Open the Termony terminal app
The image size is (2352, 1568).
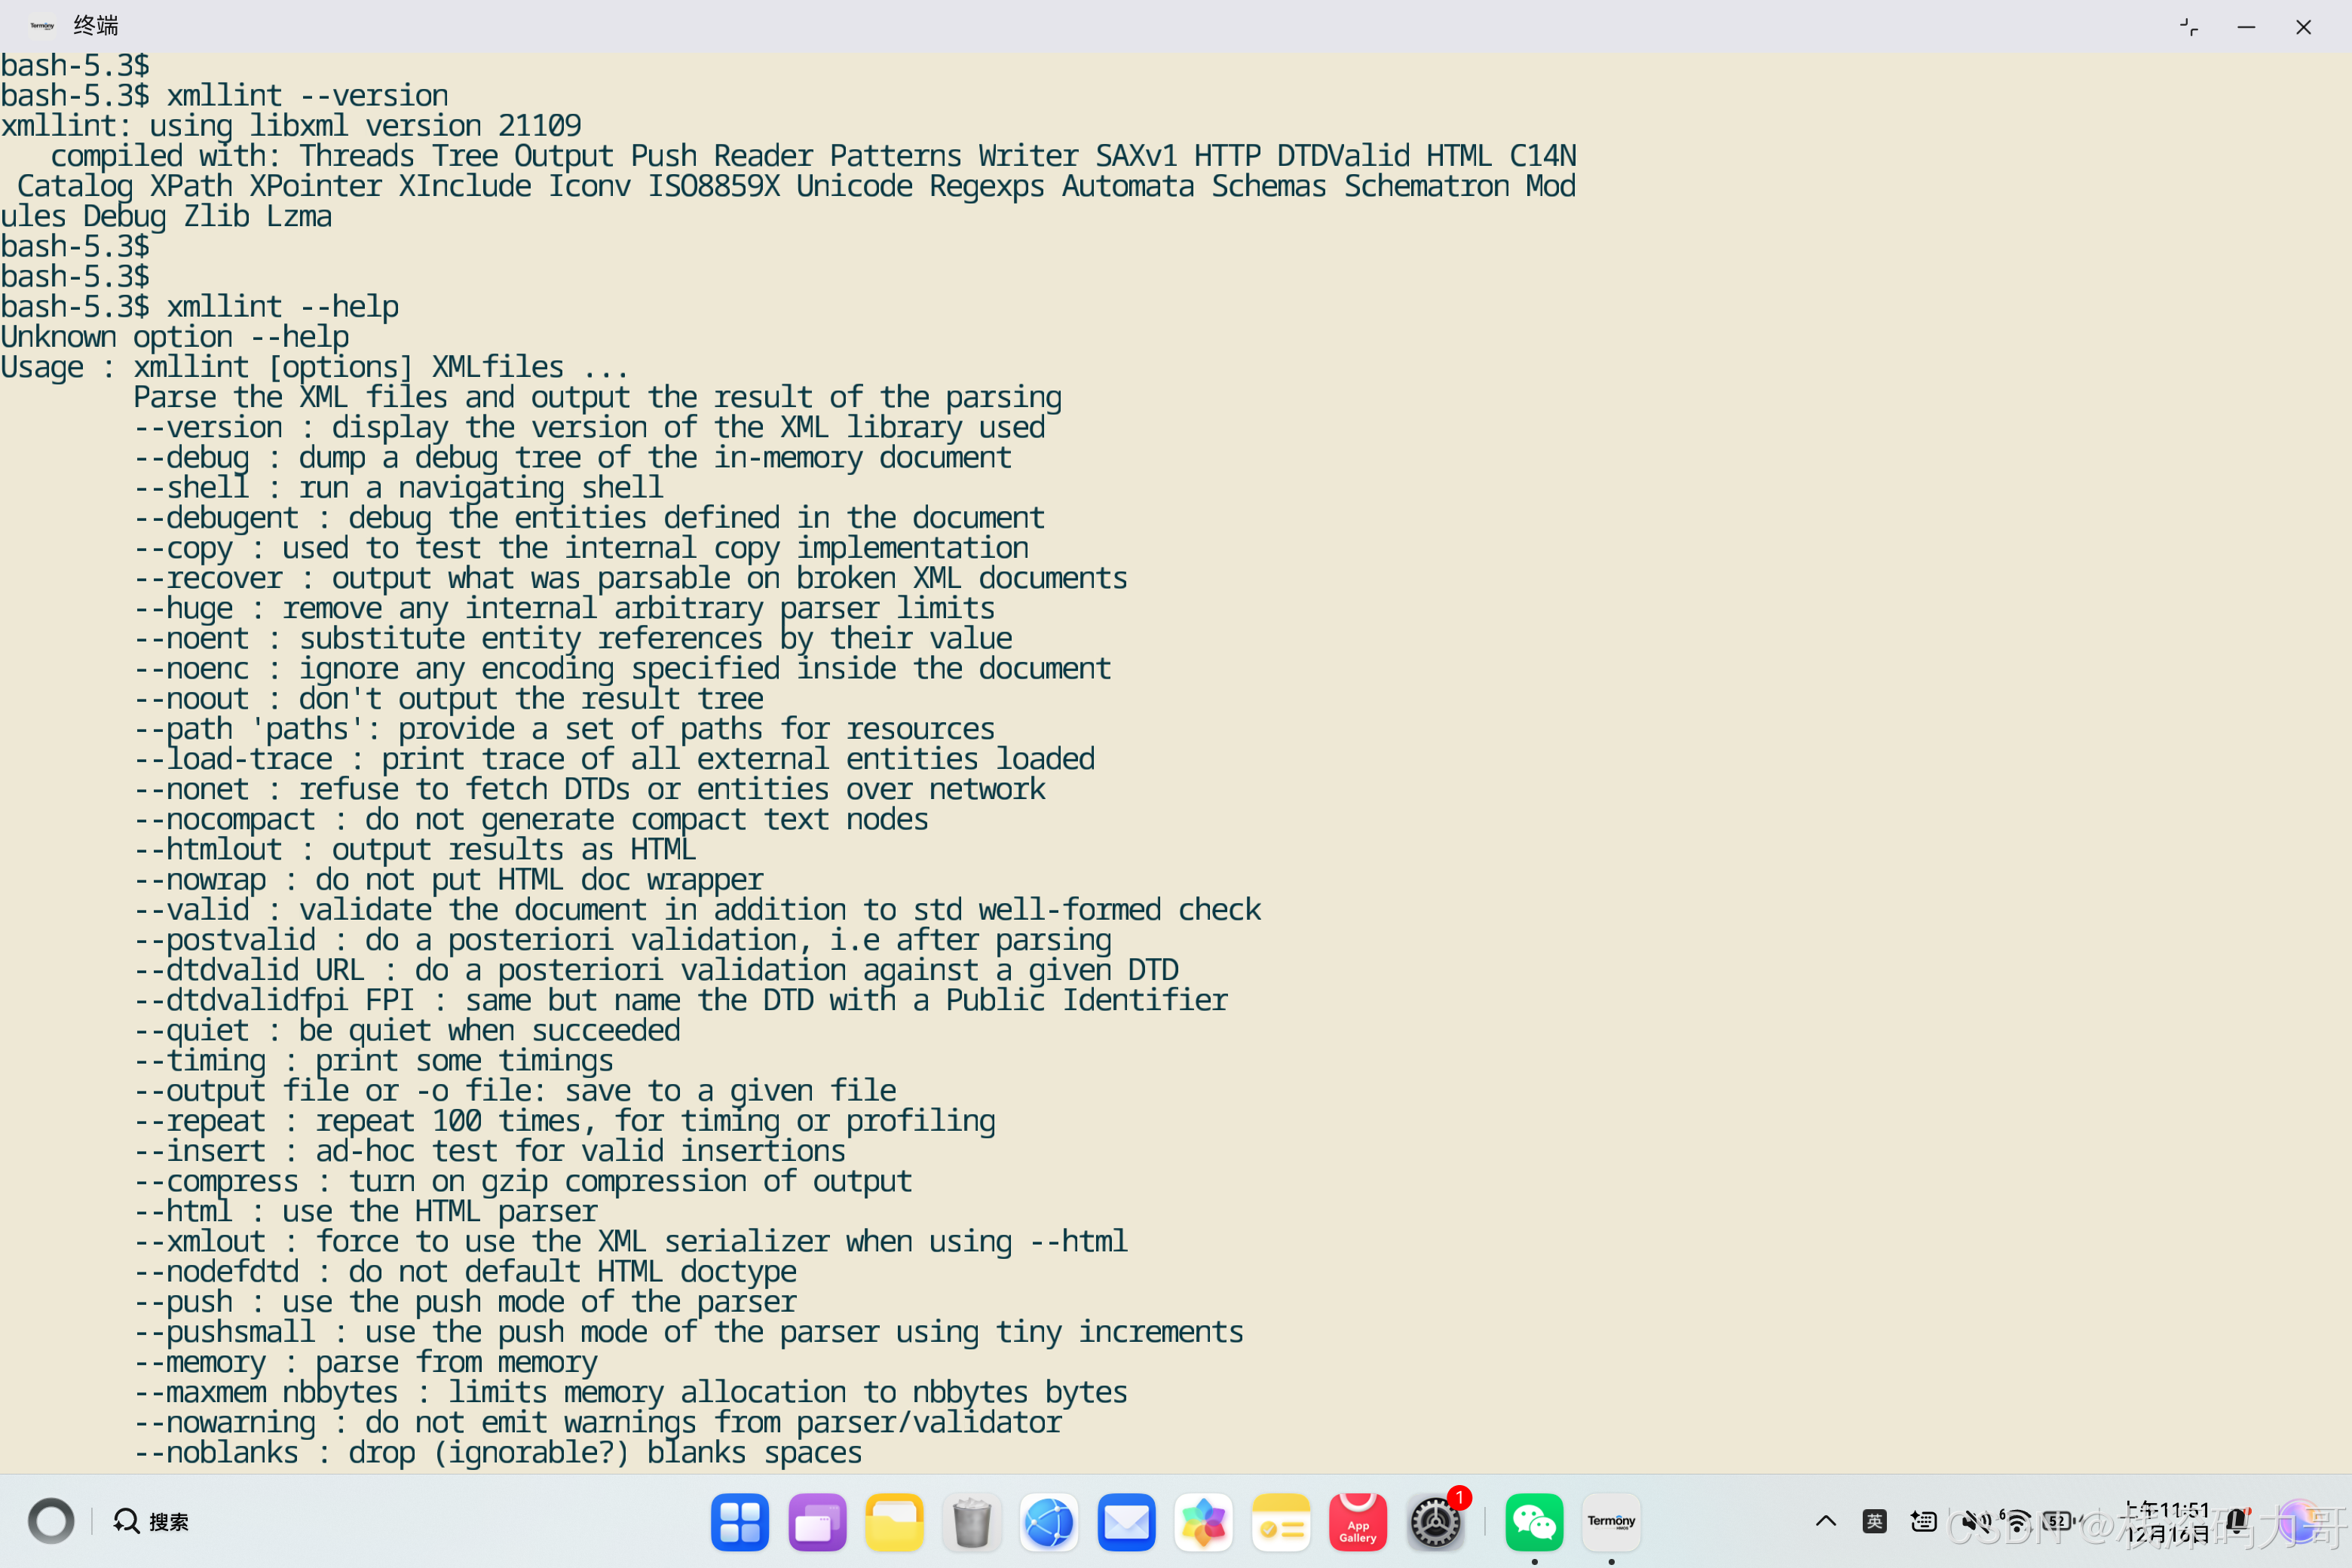pos(1611,1521)
